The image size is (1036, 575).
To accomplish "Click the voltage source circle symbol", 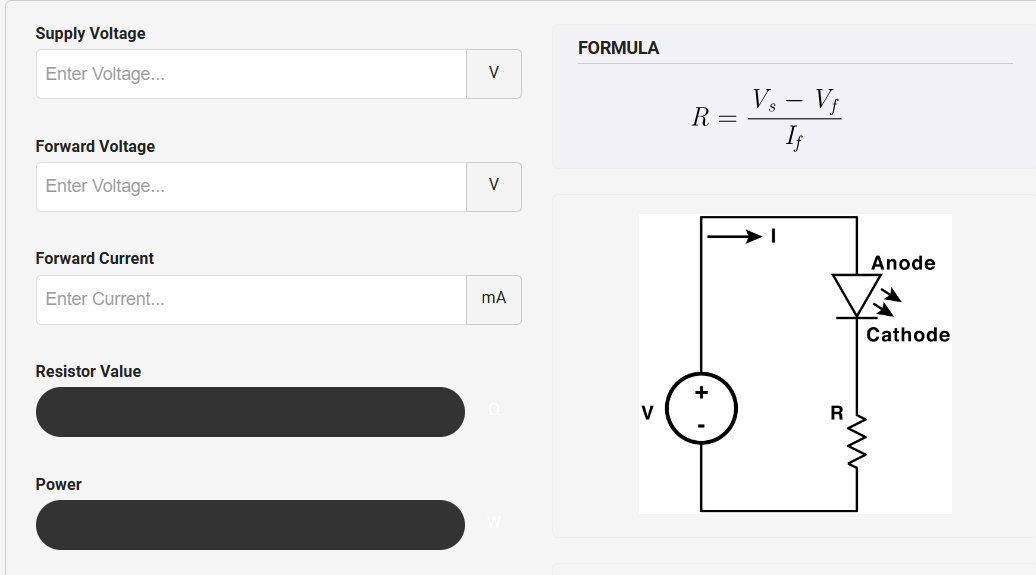I will pos(701,408).
